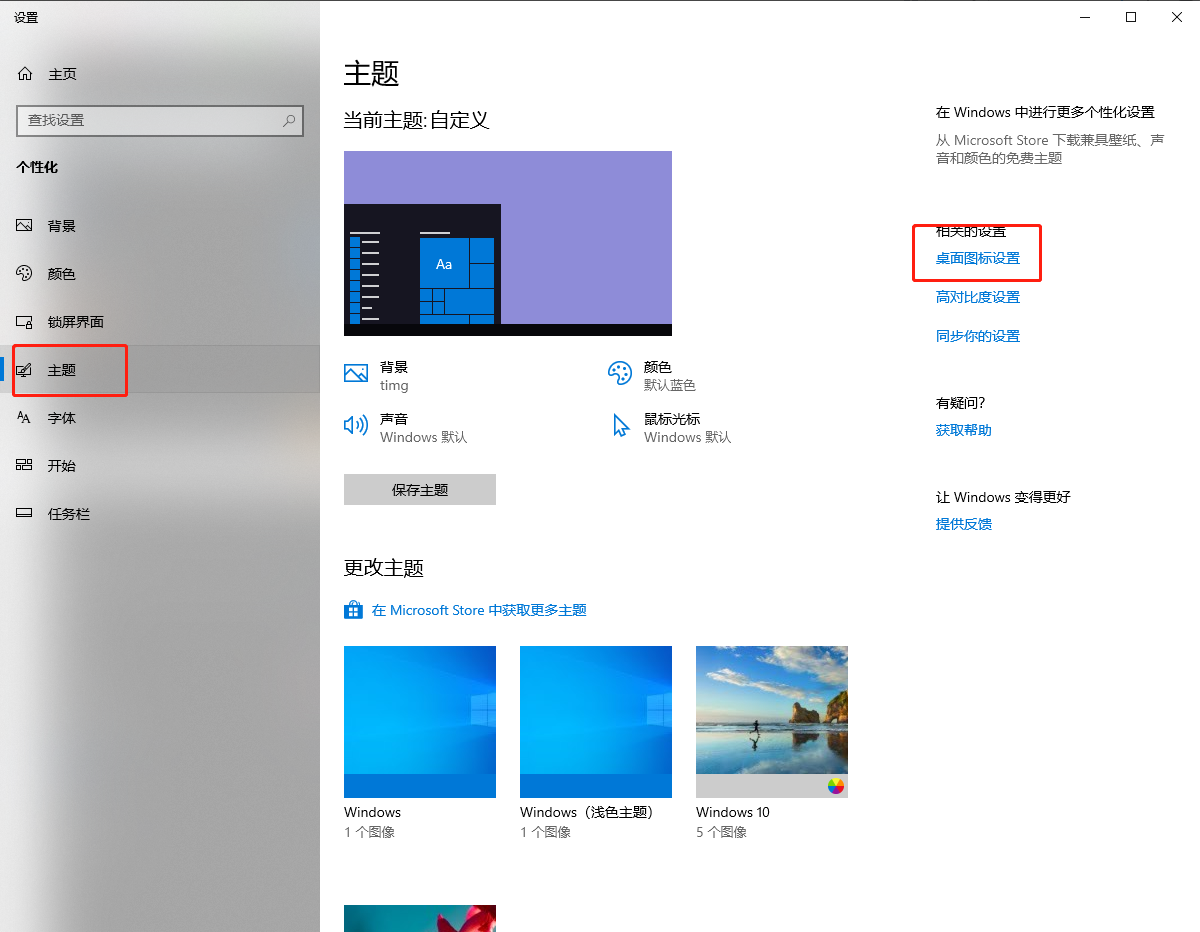The height and width of the screenshot is (932, 1200).
Task: Click 同步你的设置 link
Action: (977, 335)
